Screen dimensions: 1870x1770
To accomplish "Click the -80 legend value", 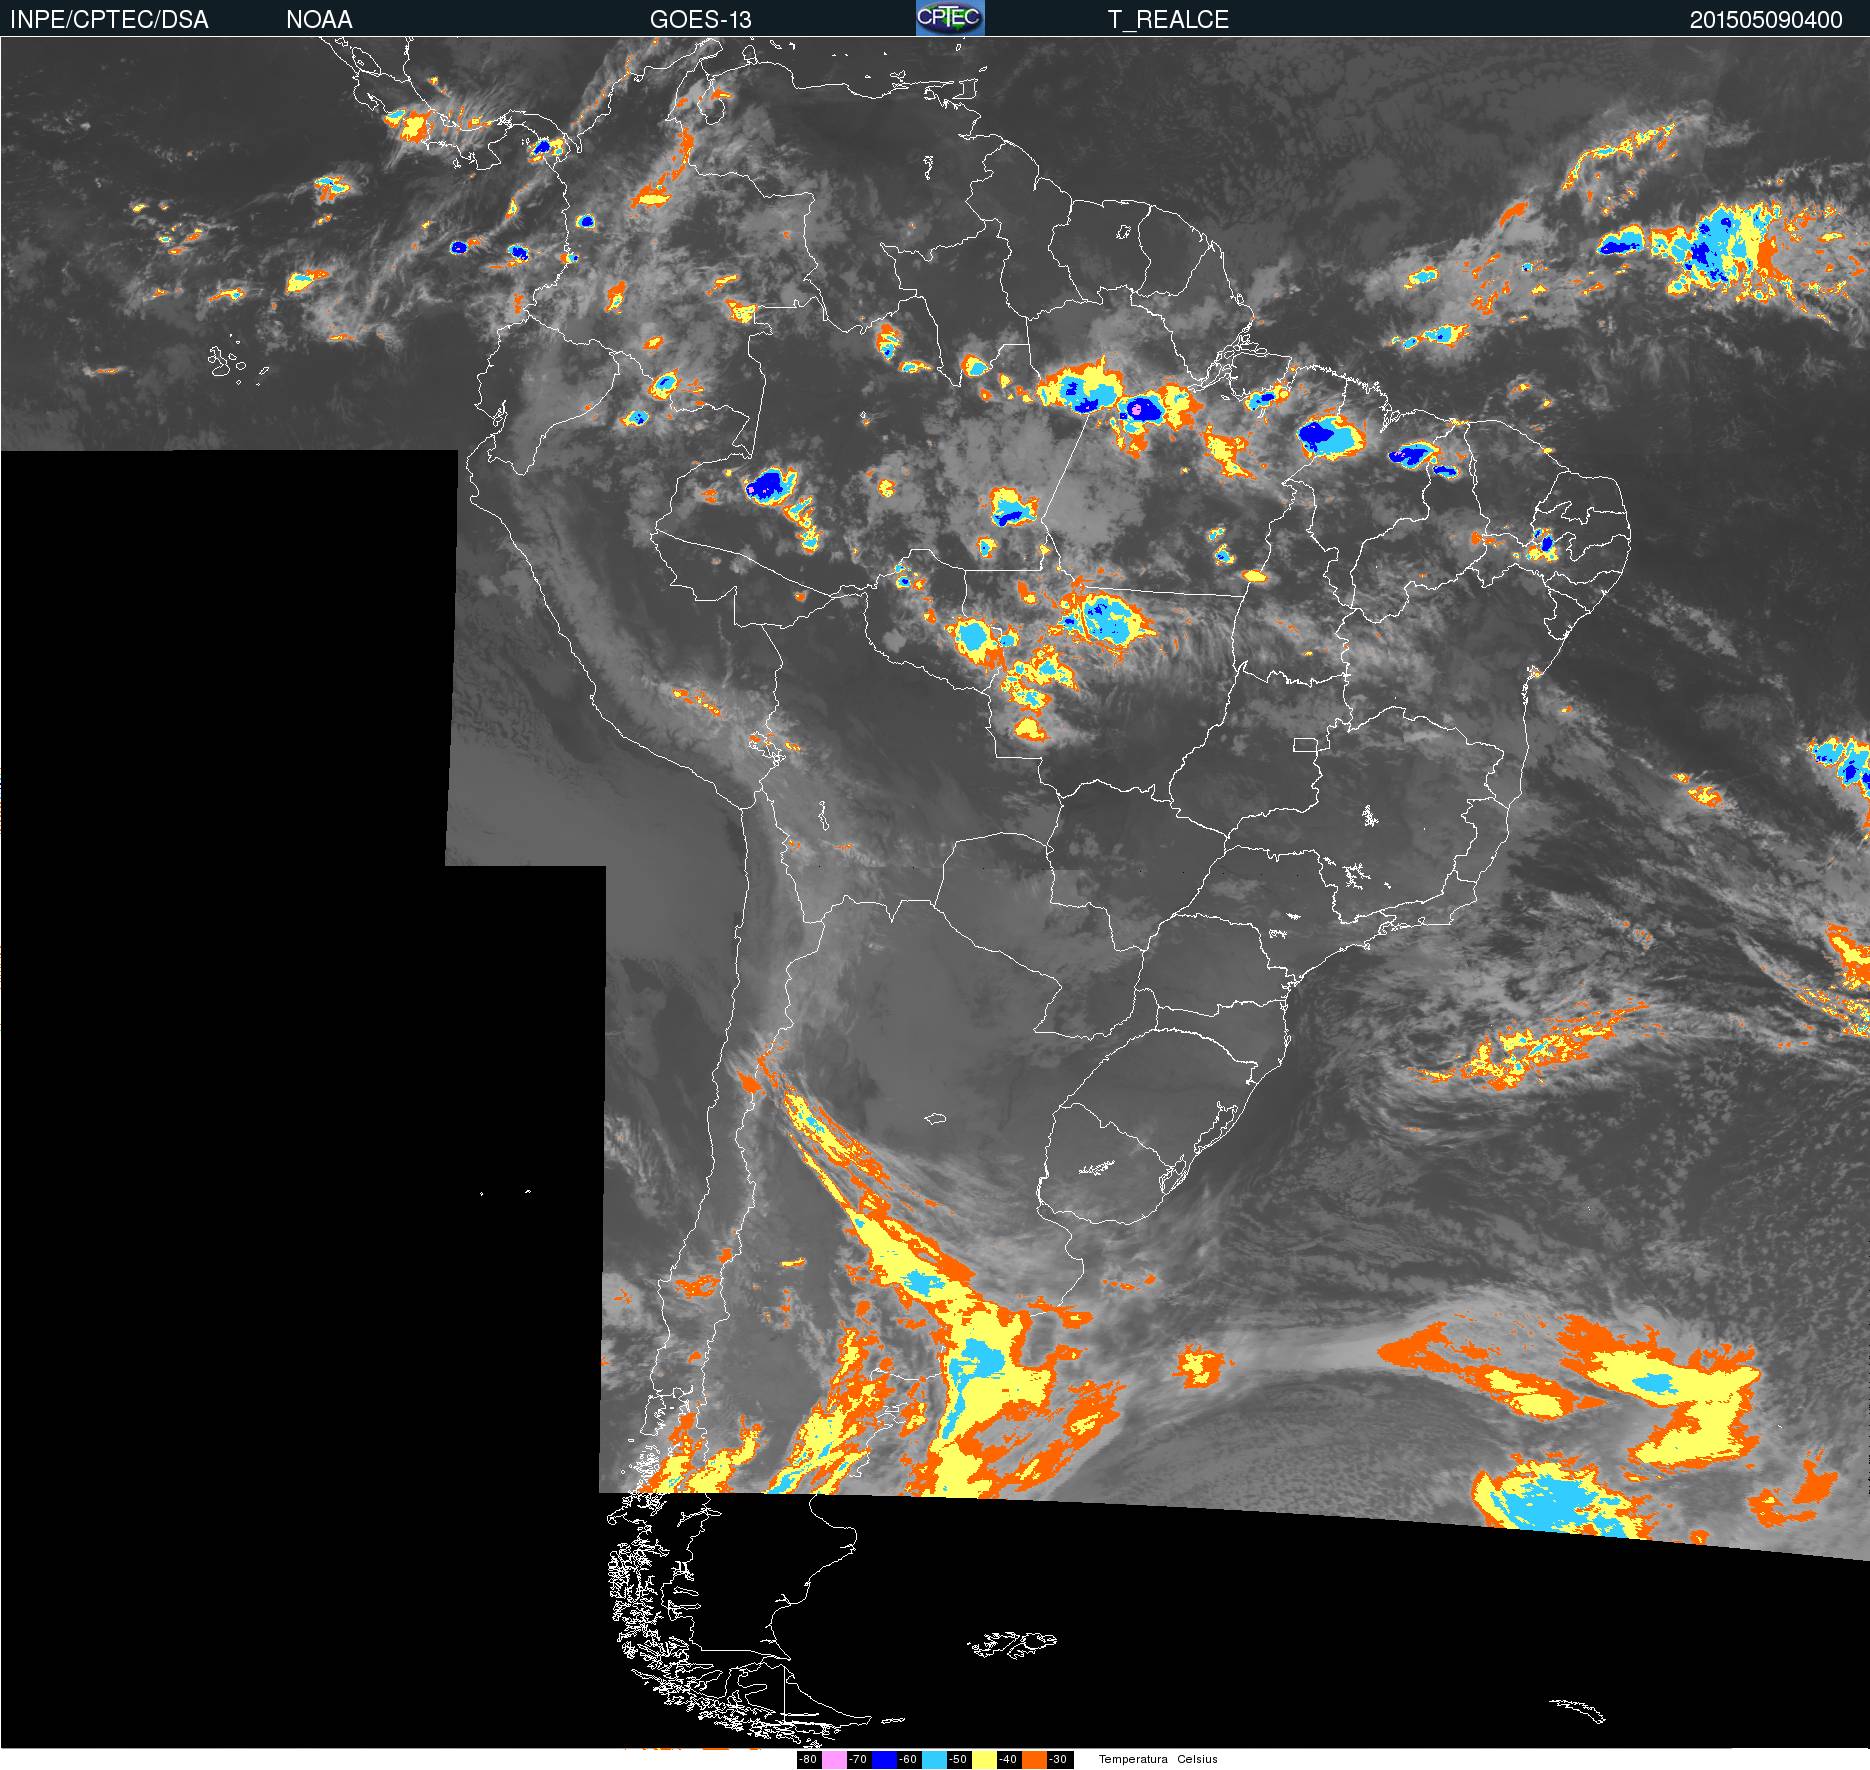I will 808,1759.
